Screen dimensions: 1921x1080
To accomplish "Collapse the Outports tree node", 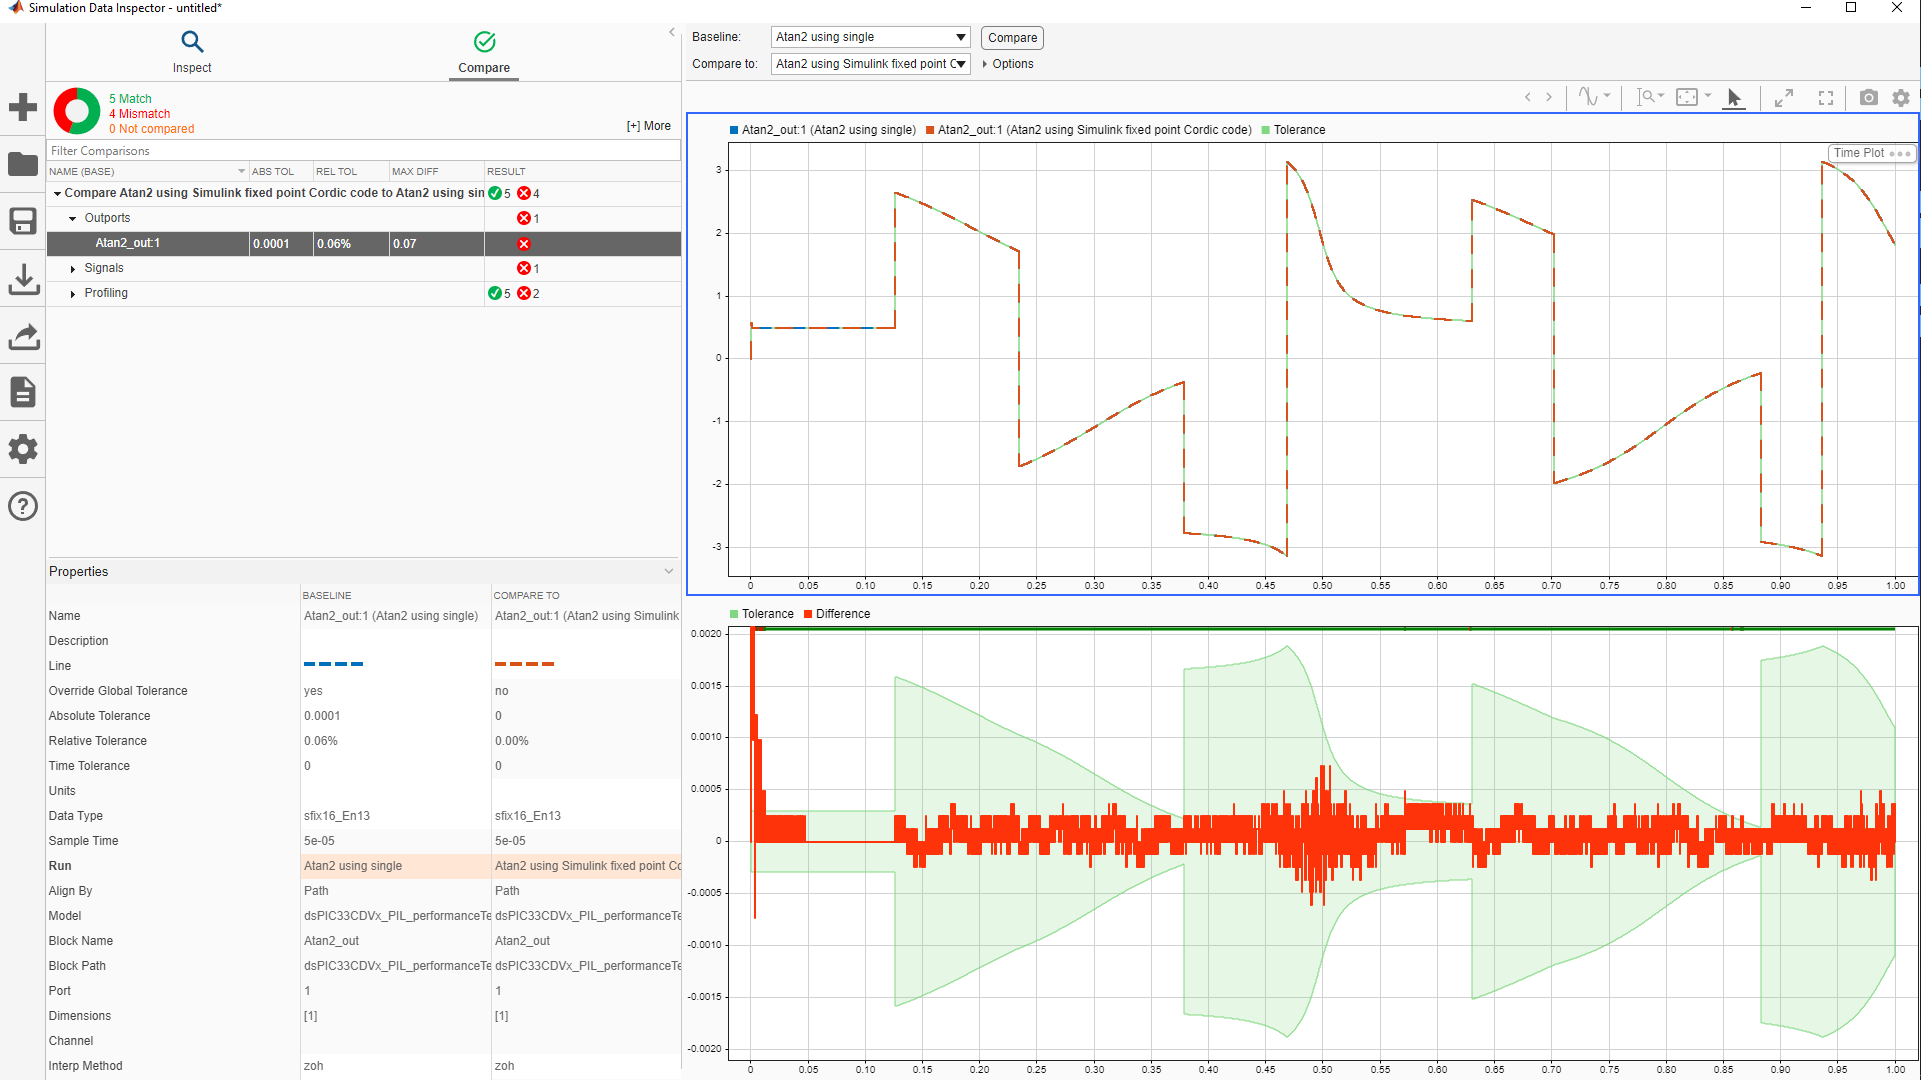I will click(x=73, y=218).
